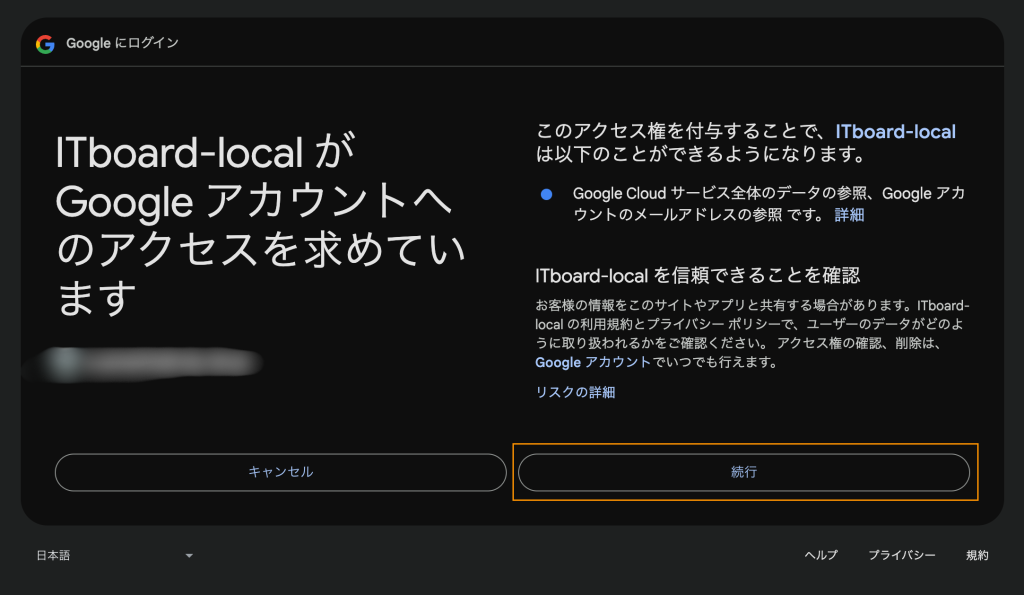This screenshot has width=1024, height=595.
Task: Click the 'このアクセス権を付与することで' intro text
Action: [x=680, y=132]
